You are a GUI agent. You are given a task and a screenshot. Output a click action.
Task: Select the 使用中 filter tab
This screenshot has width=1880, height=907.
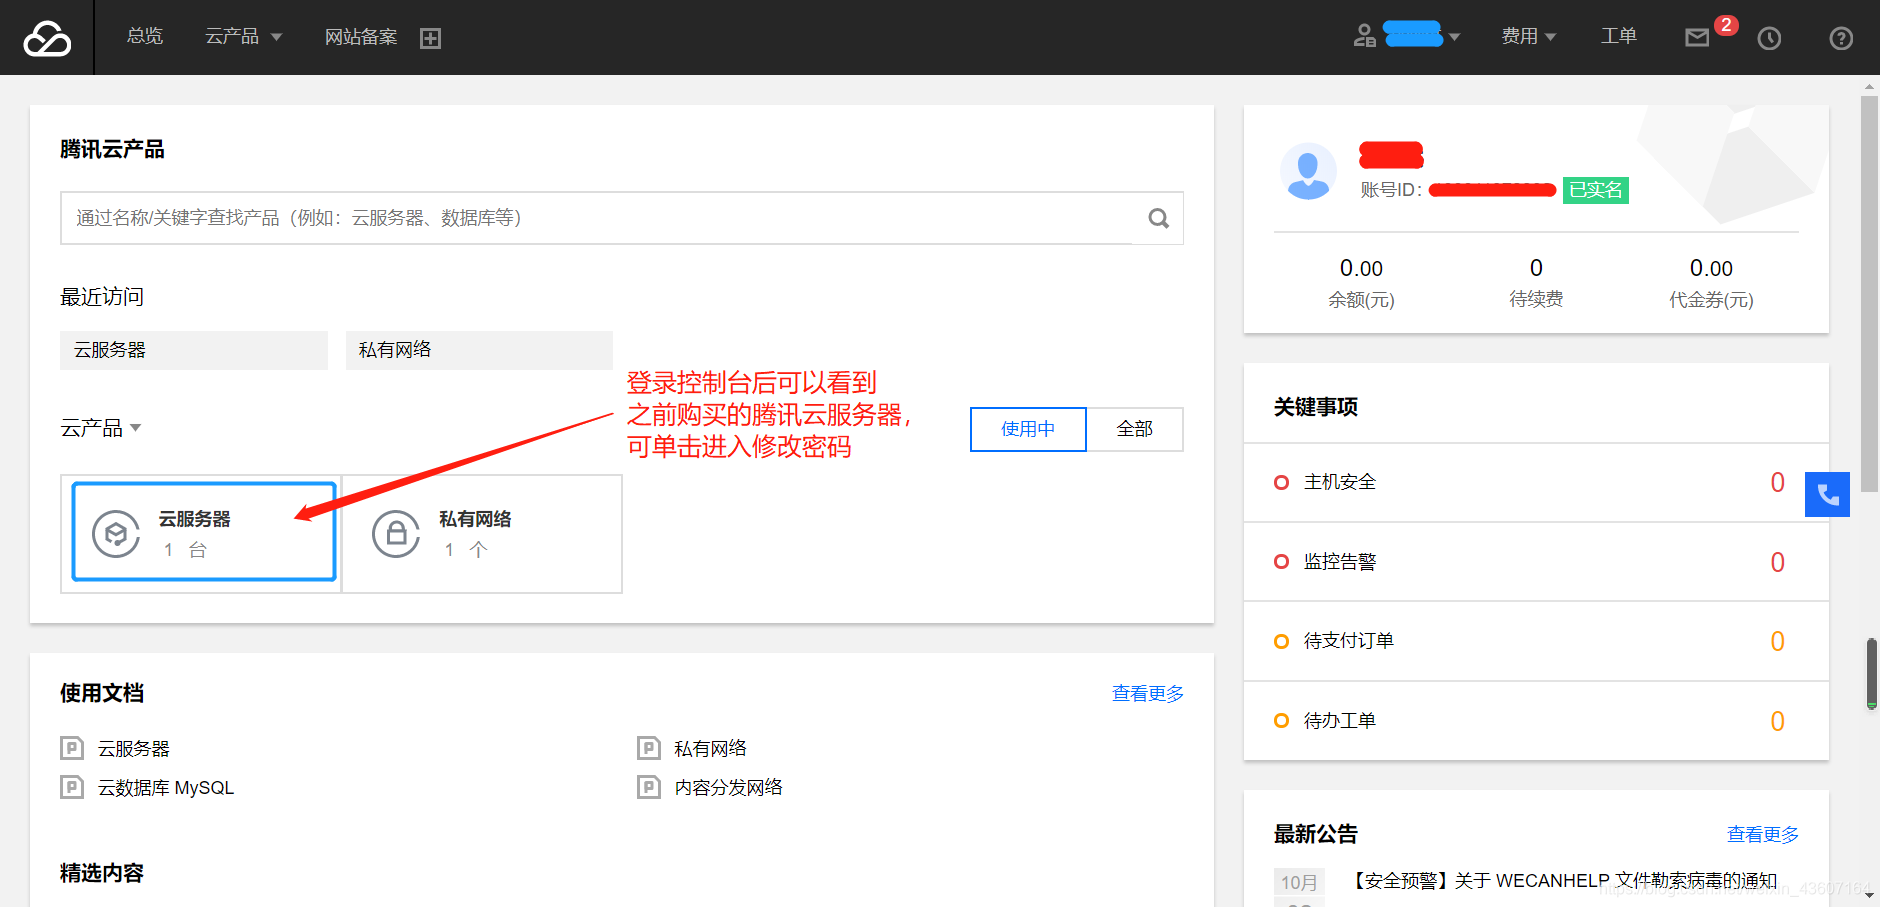pos(1028,429)
